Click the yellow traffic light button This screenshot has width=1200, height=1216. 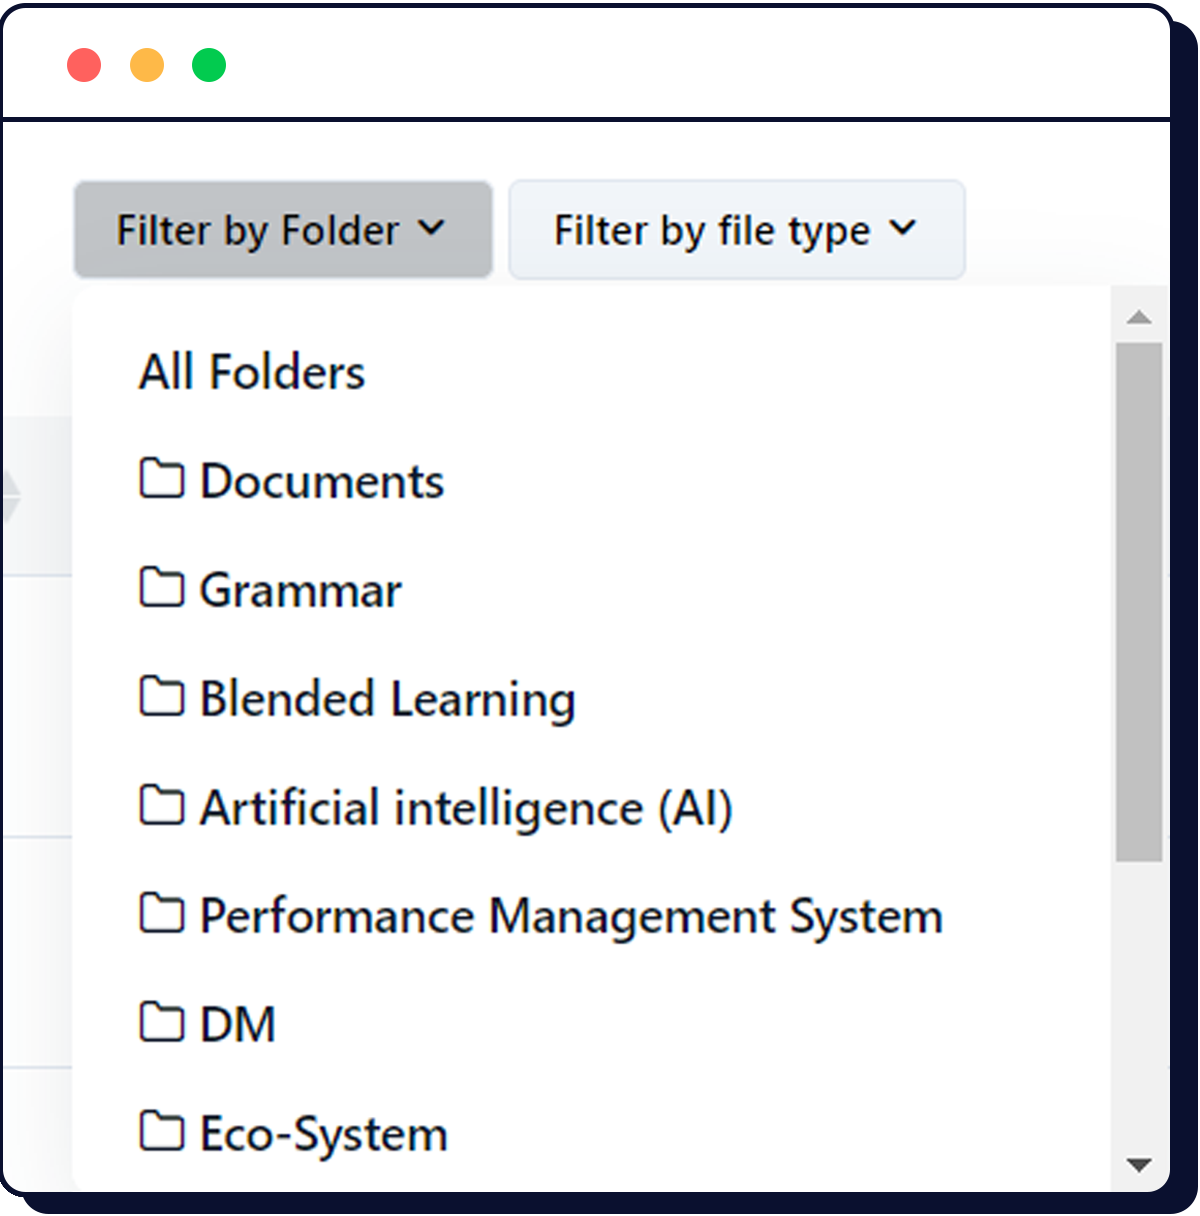click(146, 65)
